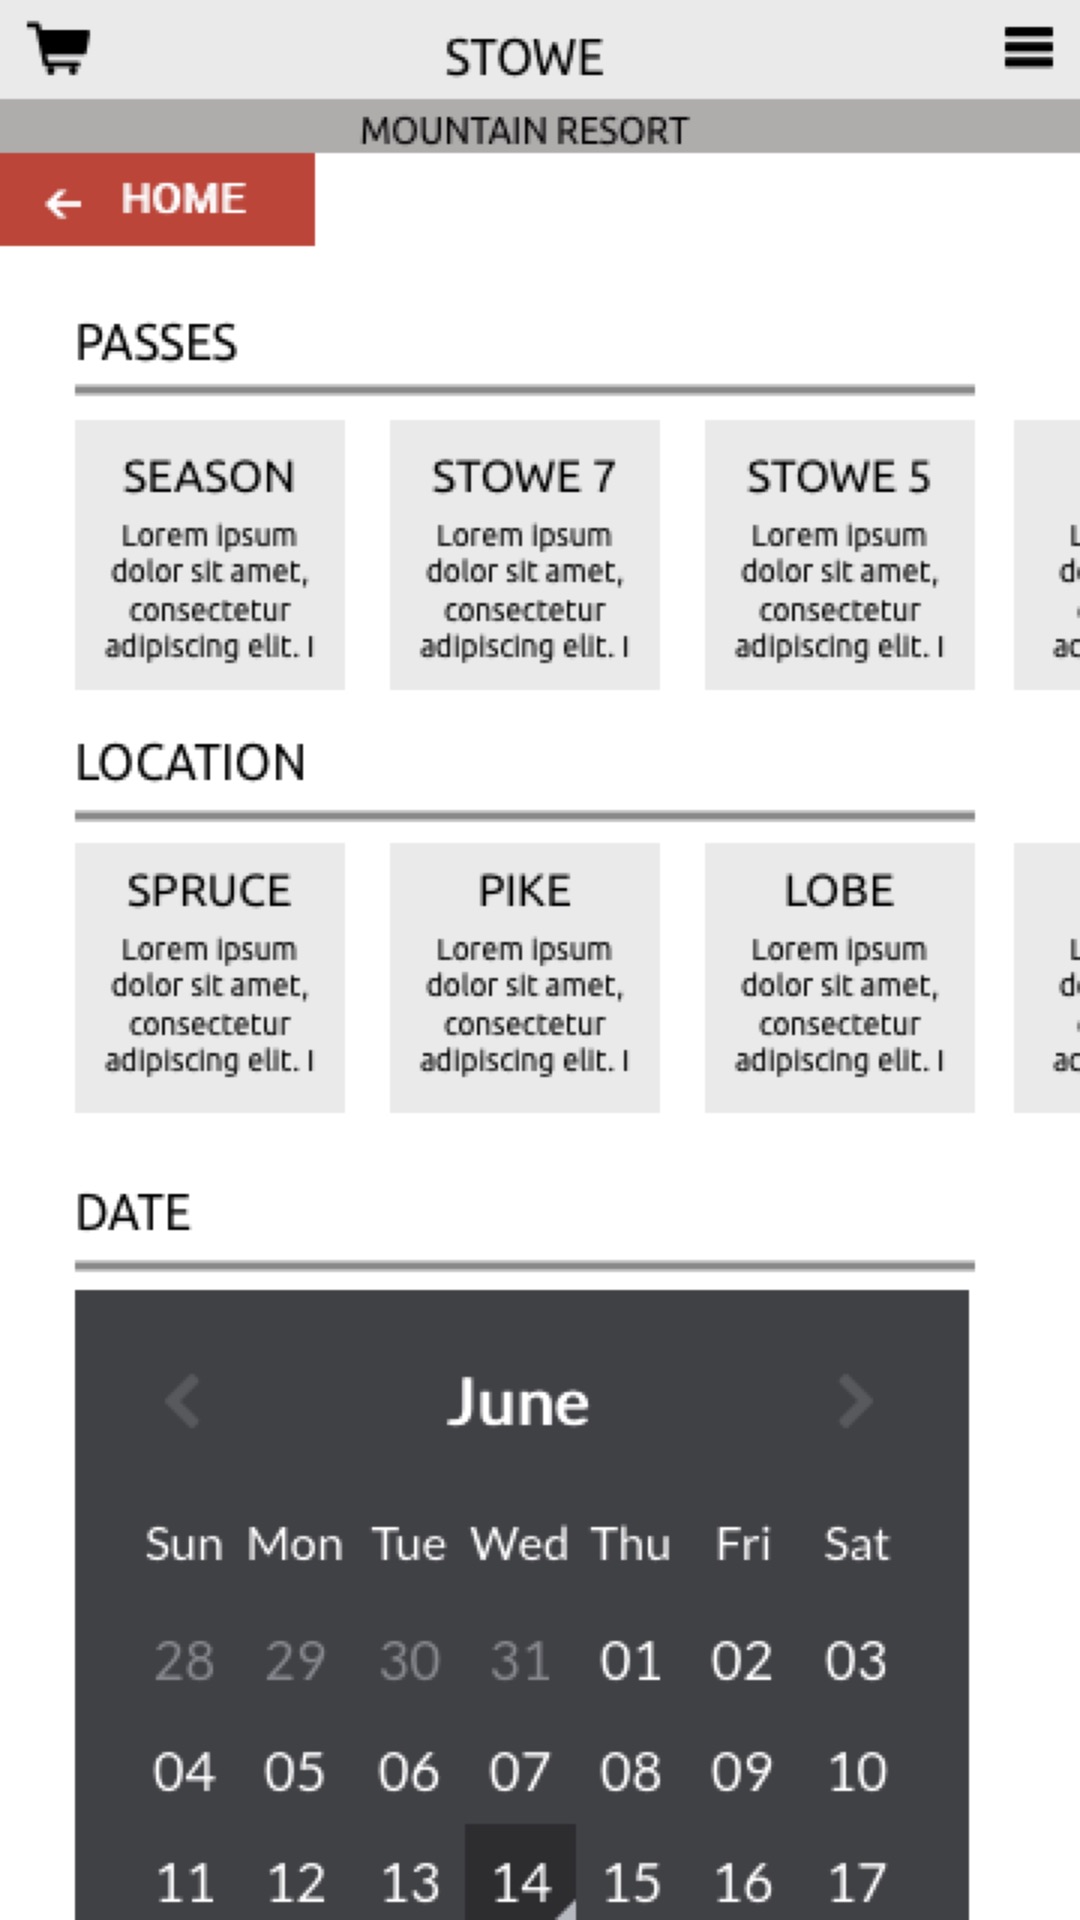Pick June 05 in calendar
Screen dimensions: 1080x1920
(294, 1772)
